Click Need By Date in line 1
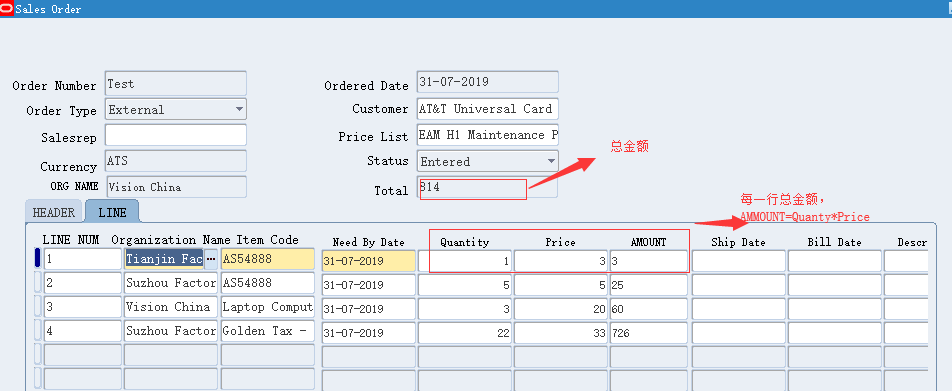Screen dimensions: 952x391 tap(369, 261)
